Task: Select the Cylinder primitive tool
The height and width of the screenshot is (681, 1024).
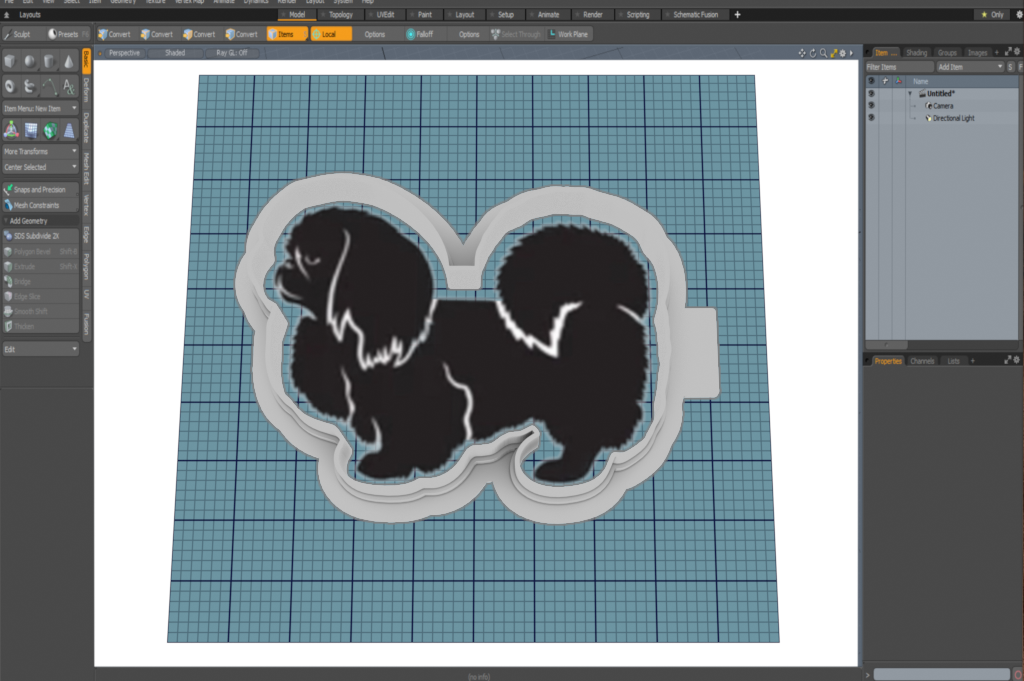Action: pyautogui.click(x=49, y=61)
